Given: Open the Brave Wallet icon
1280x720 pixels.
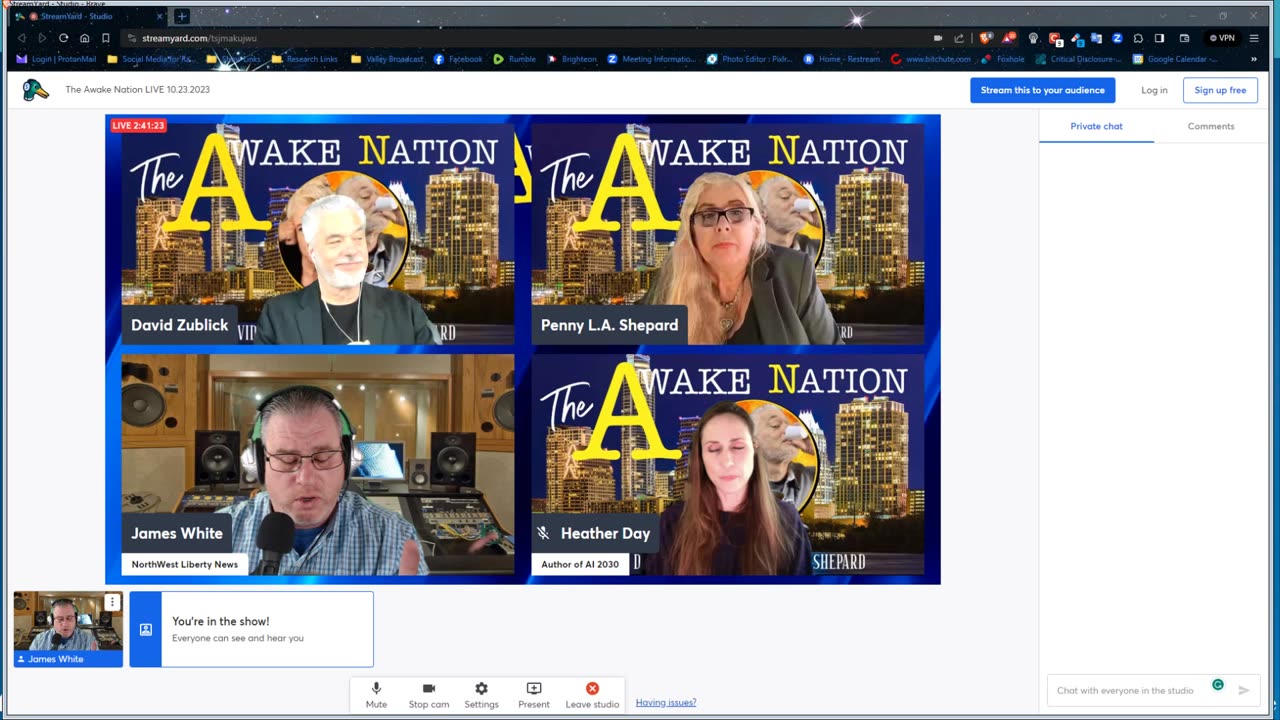Looking at the screenshot, I should pos(1184,38).
